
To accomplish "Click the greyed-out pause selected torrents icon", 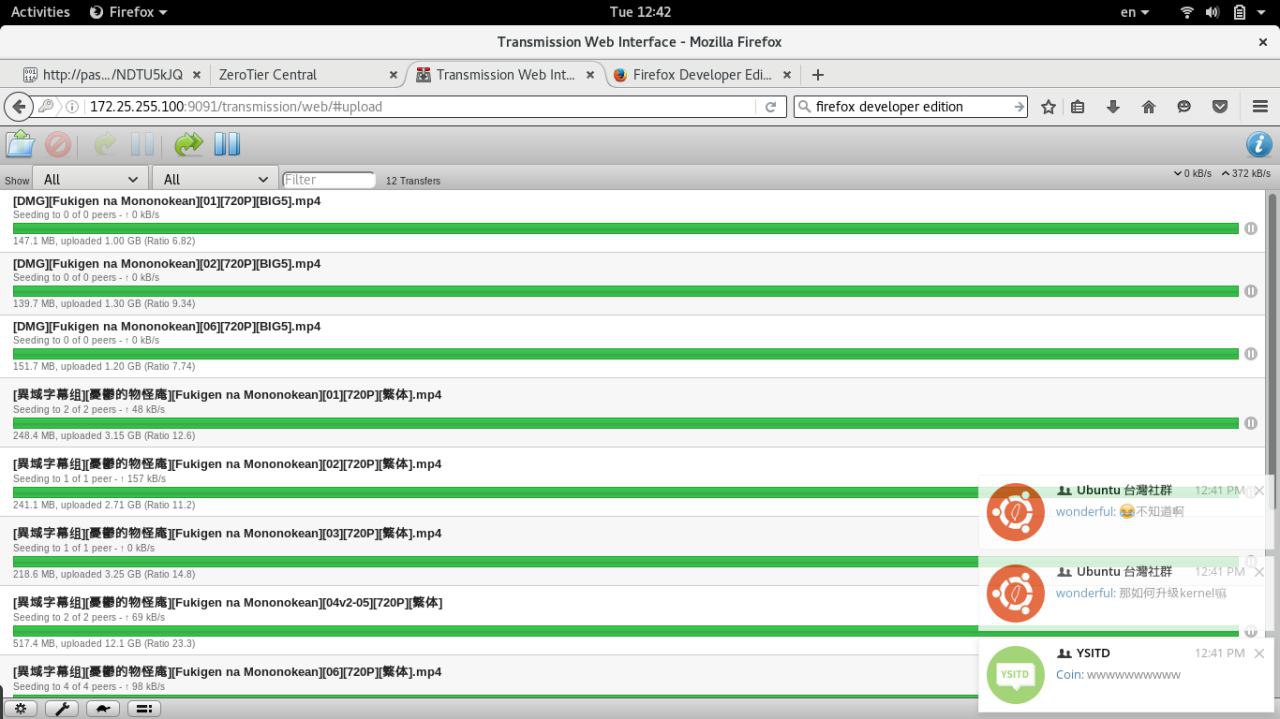I will 142,144.
